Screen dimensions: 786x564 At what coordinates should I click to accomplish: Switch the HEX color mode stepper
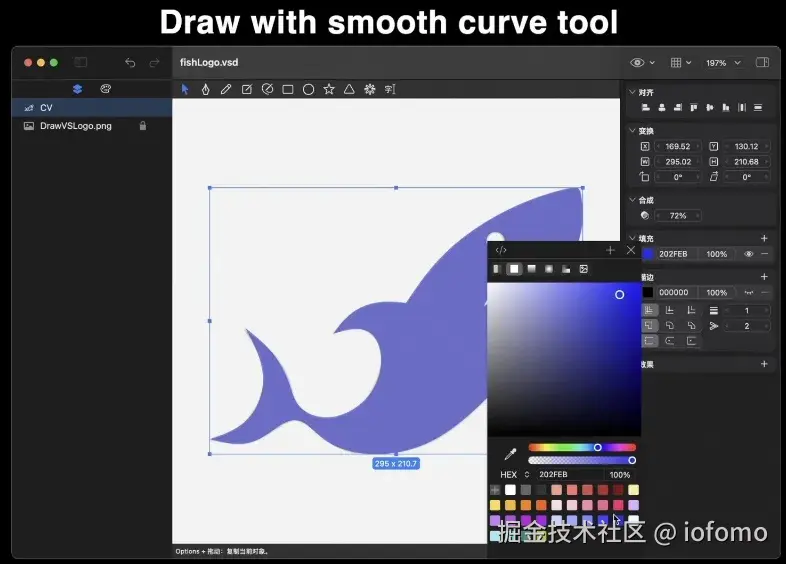pos(527,474)
